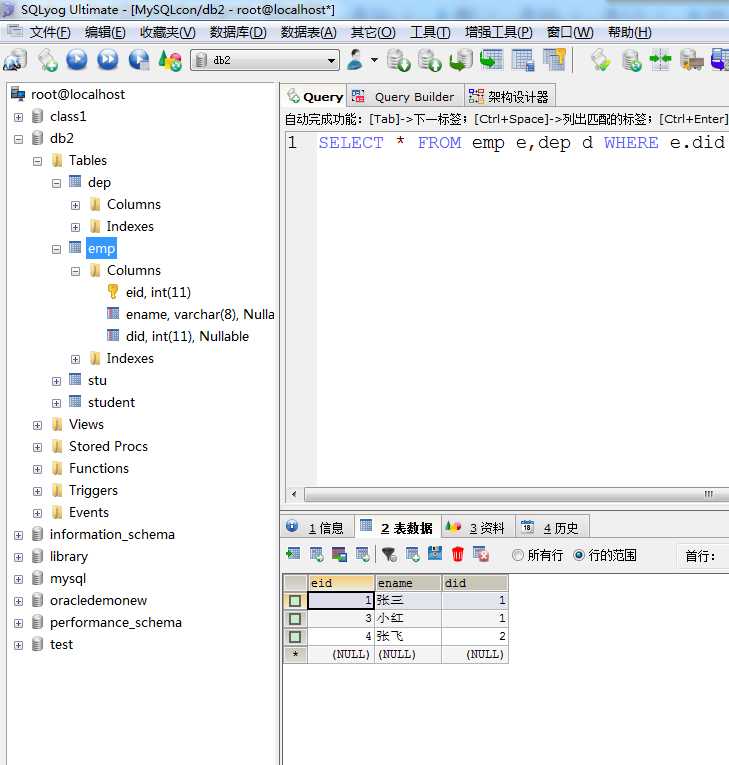Click the primary key icon beside eid column

point(113,292)
